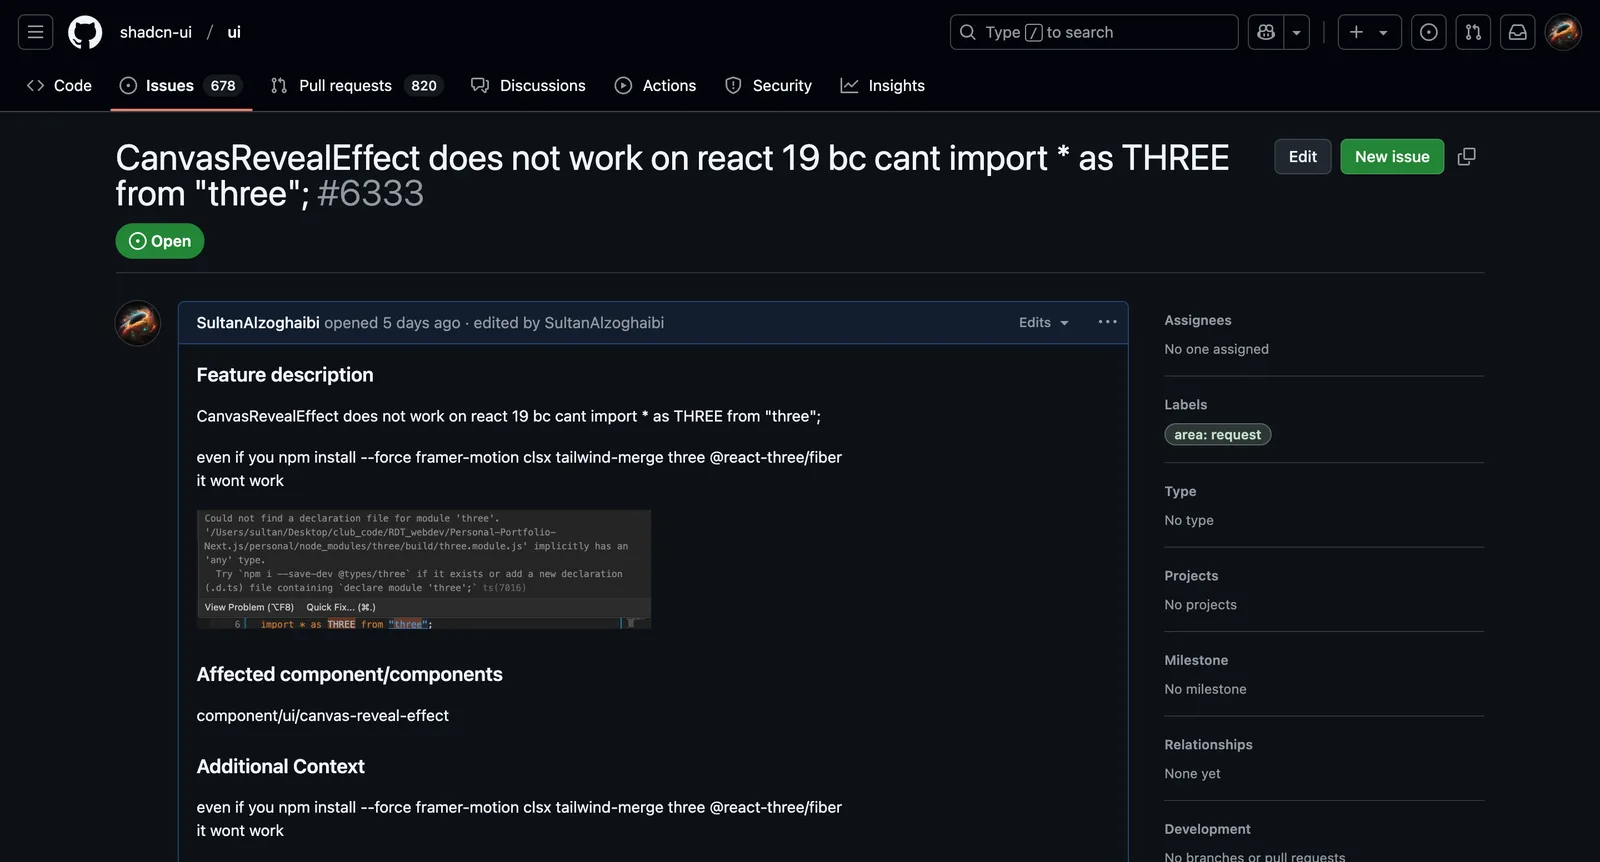Switch to the Code tab
1600x862 pixels.
[x=59, y=86]
